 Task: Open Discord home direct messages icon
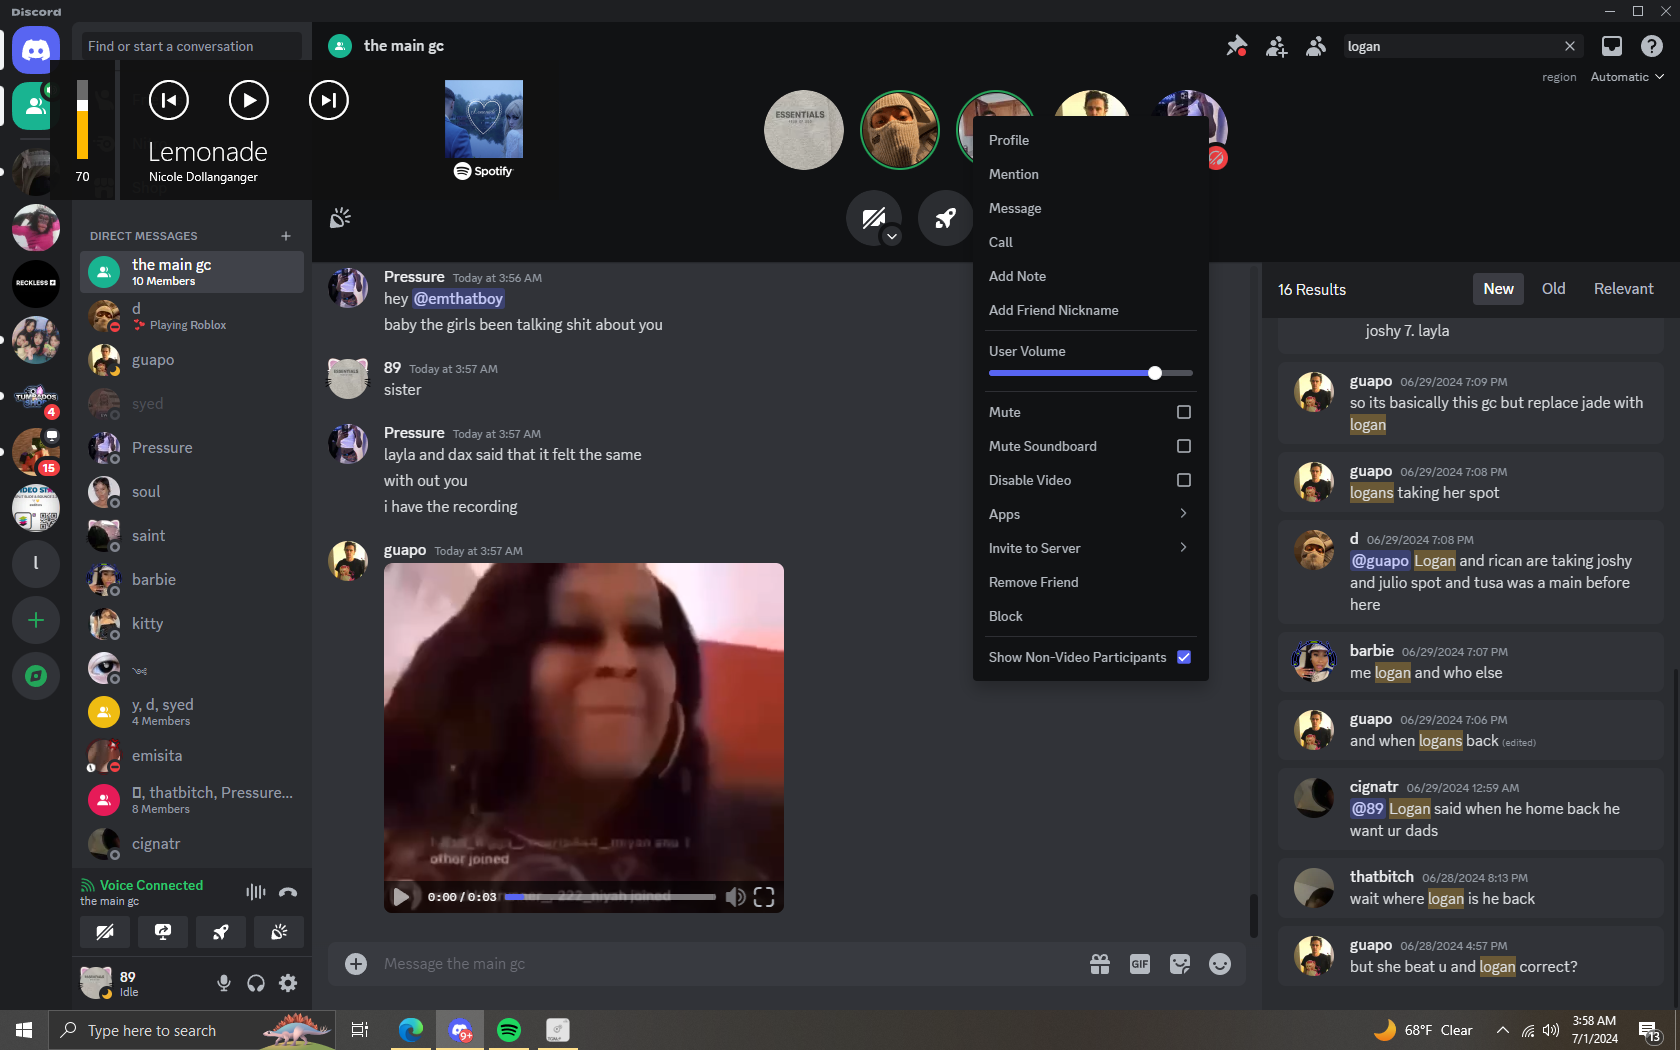(x=36, y=50)
